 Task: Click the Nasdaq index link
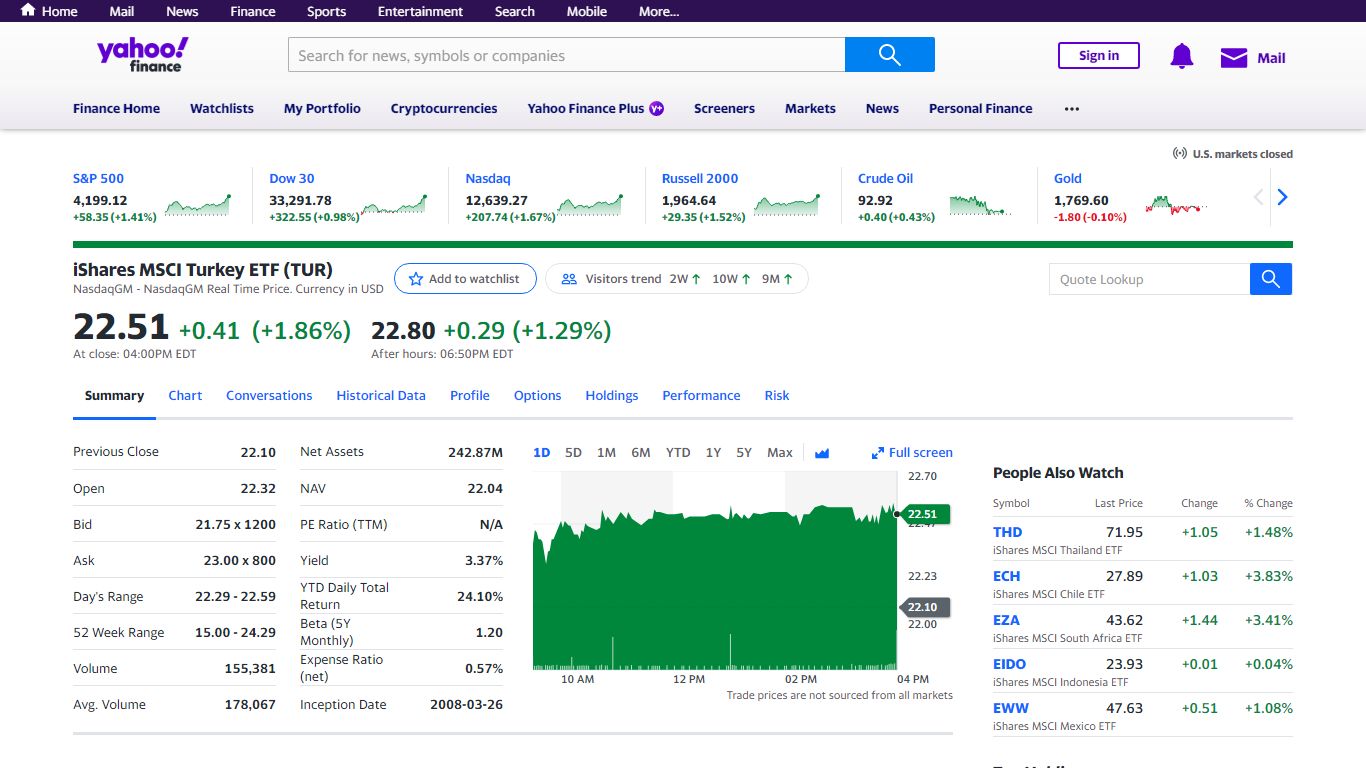(x=488, y=178)
